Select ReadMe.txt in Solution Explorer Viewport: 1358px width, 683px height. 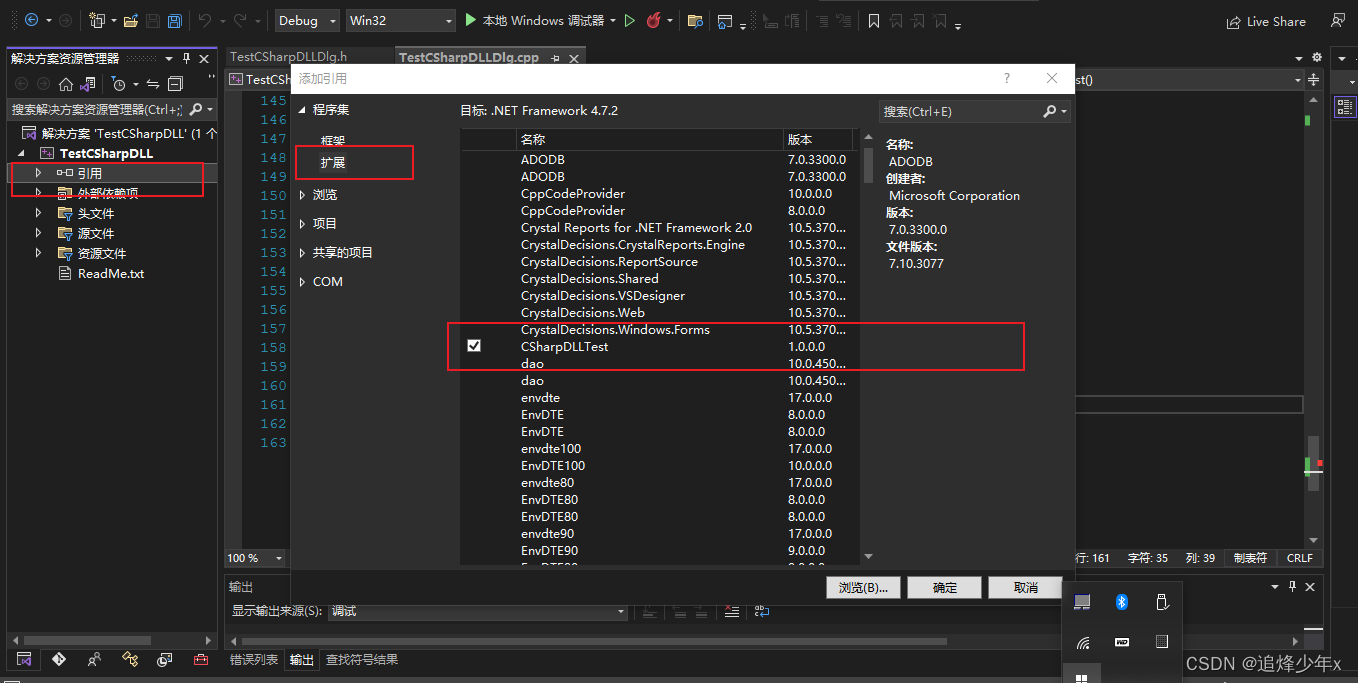click(x=111, y=273)
